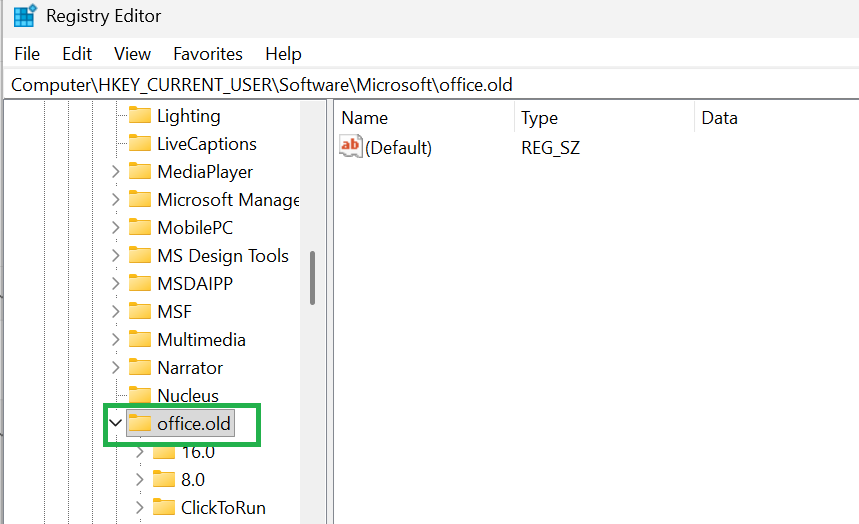Click the office.old folder icon

coord(140,423)
